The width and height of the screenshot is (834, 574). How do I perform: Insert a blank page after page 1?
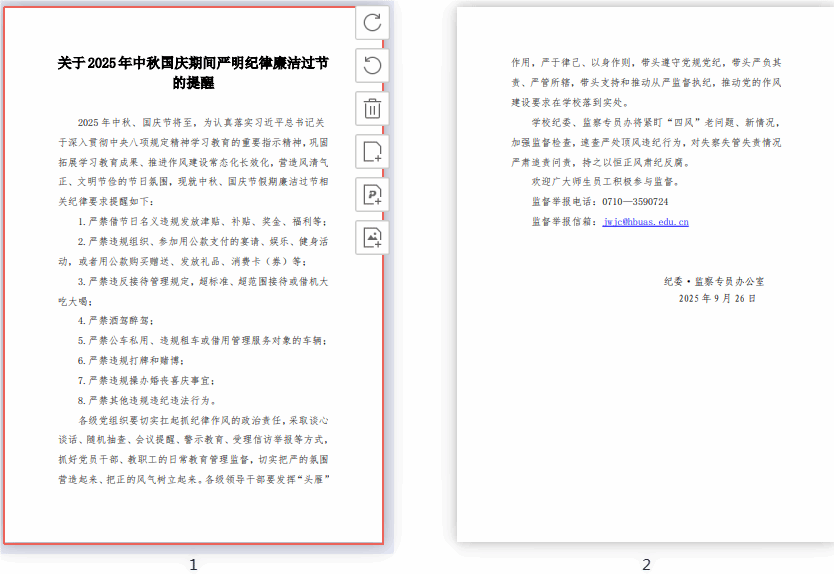coord(372,152)
